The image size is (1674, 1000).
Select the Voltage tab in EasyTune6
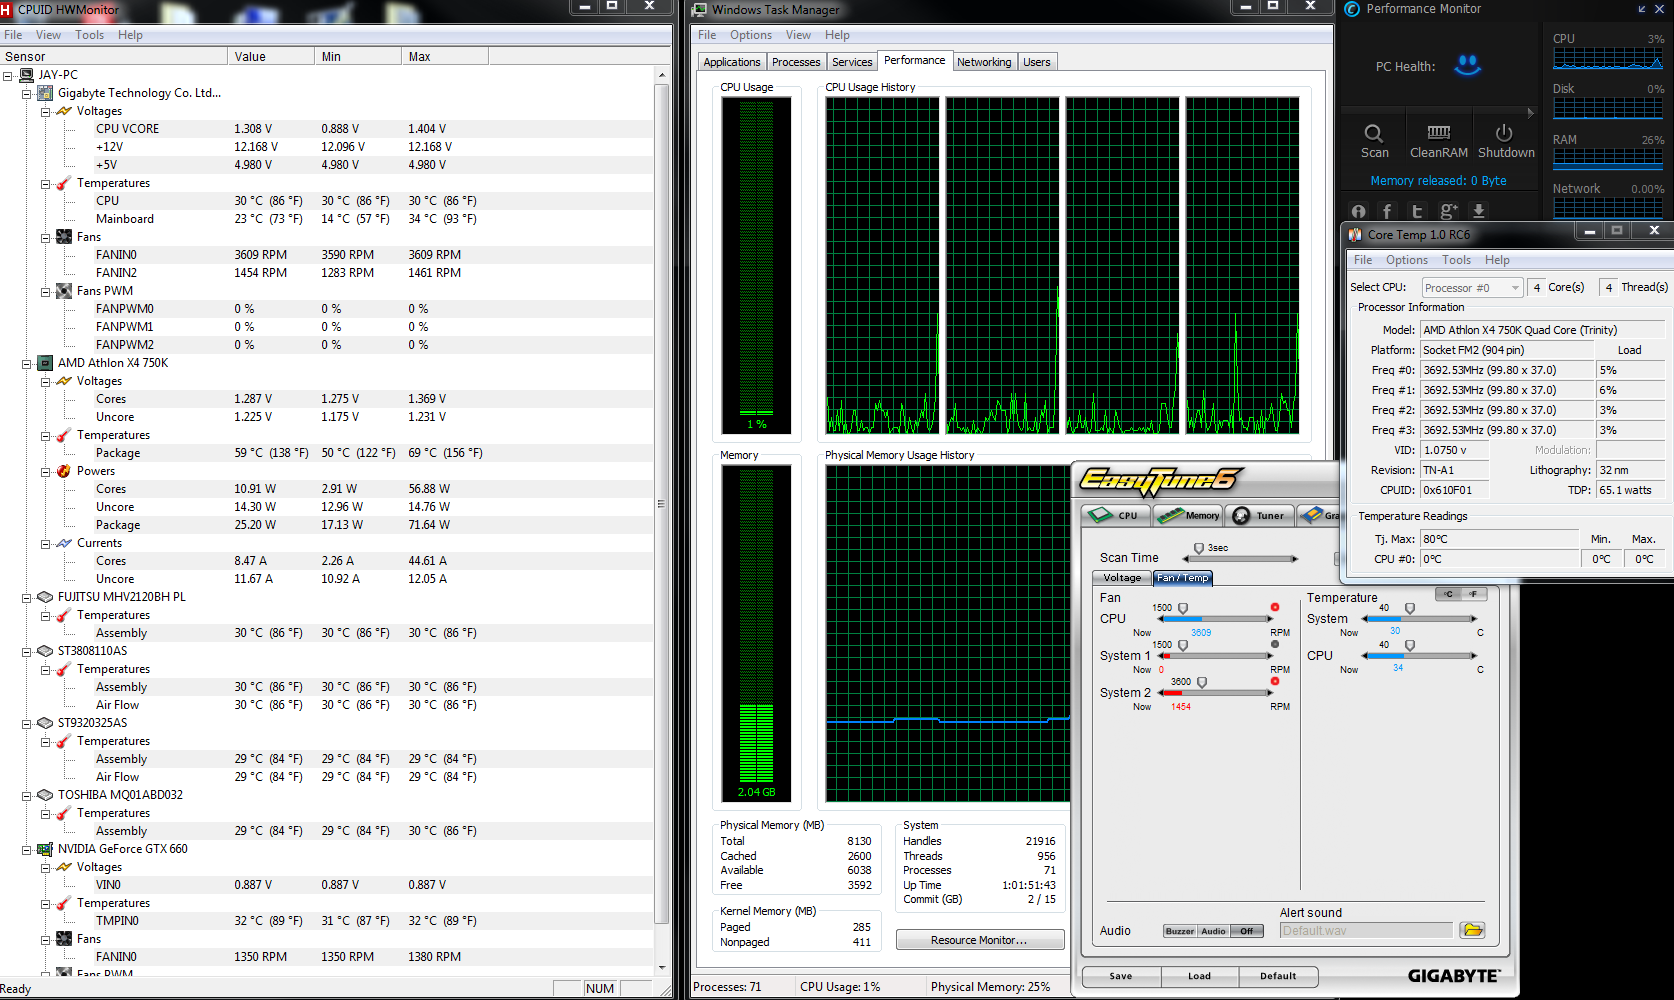(1122, 578)
